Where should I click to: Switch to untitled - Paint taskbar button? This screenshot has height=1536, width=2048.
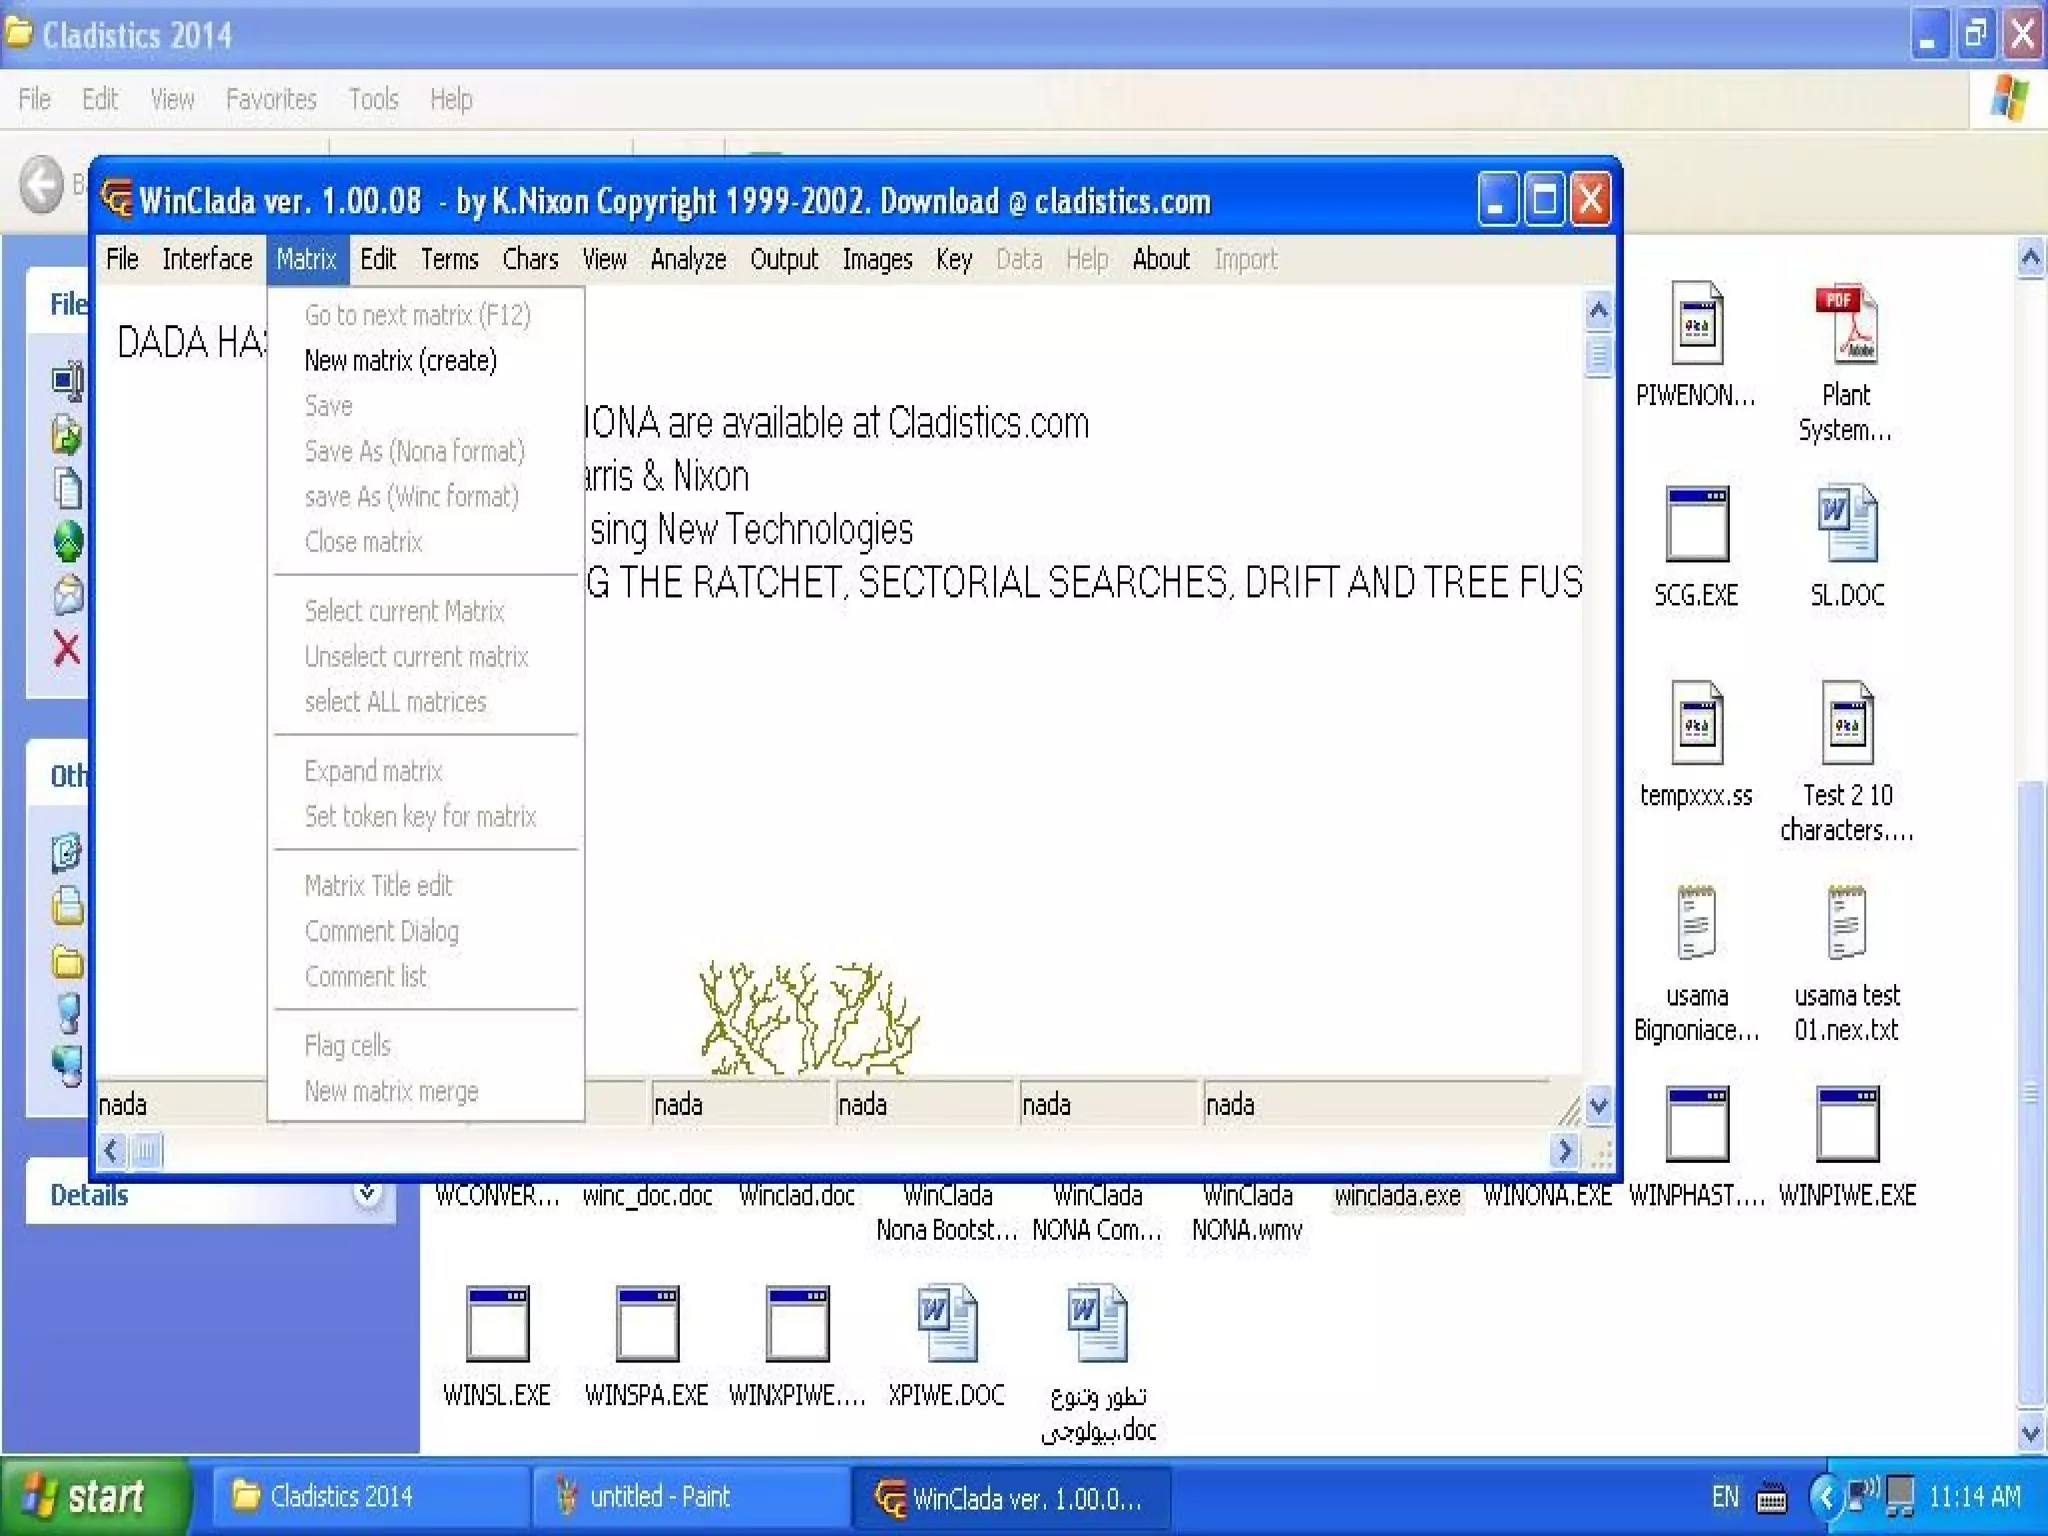[660, 1497]
